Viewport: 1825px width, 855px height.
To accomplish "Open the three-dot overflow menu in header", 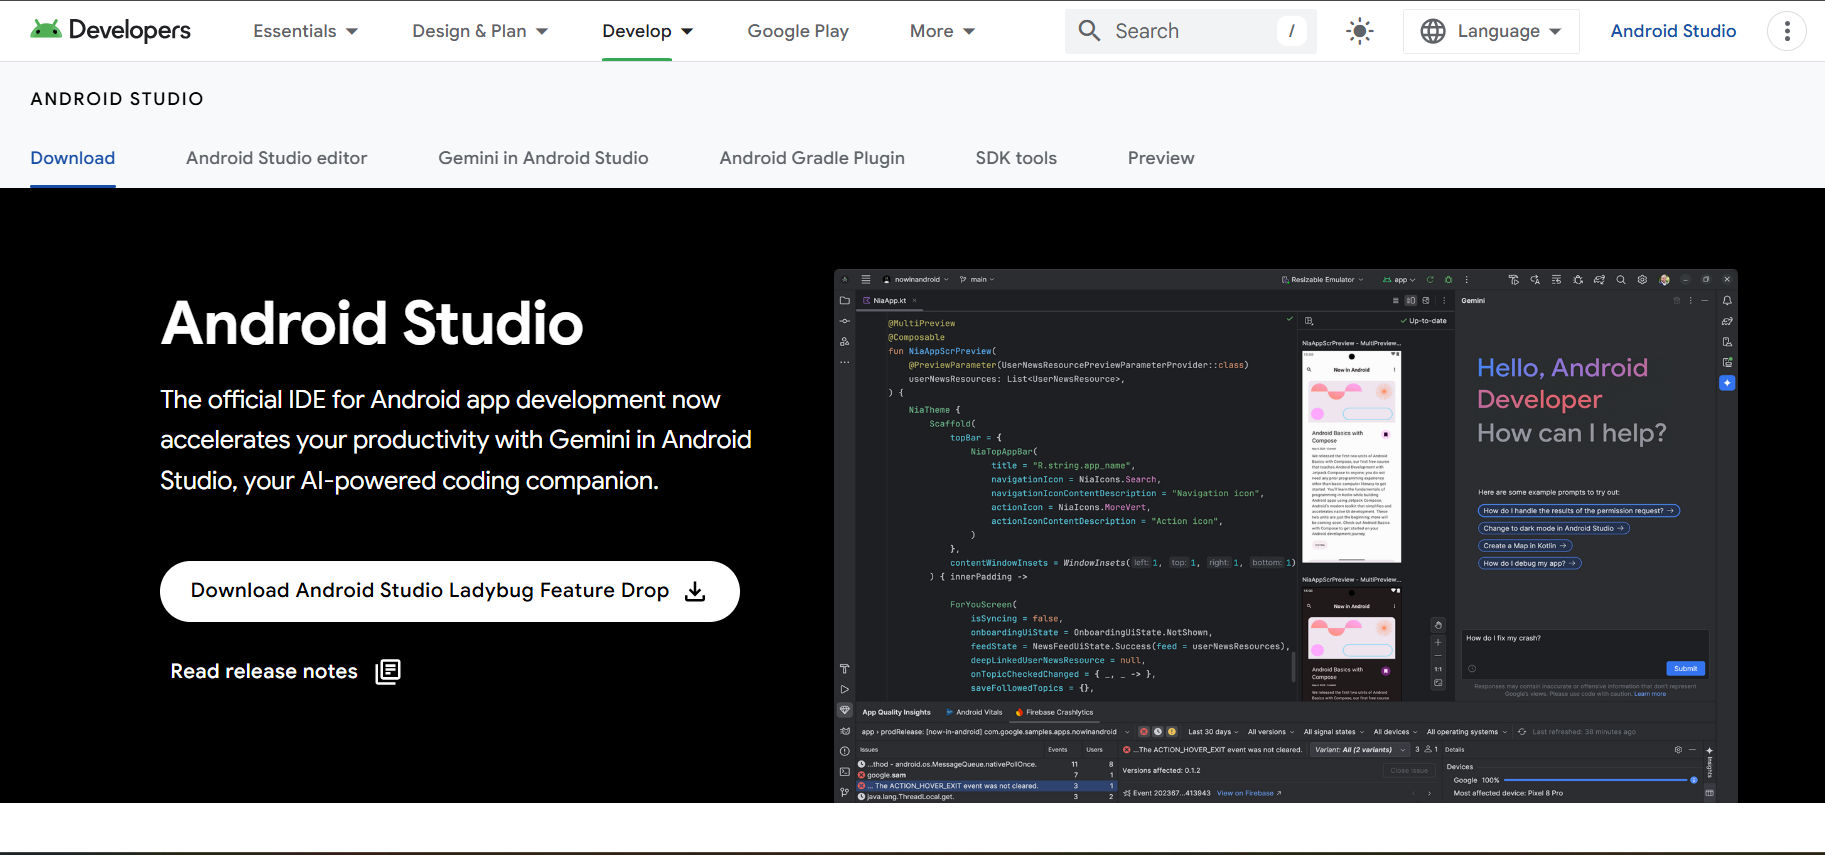I will [x=1786, y=31].
